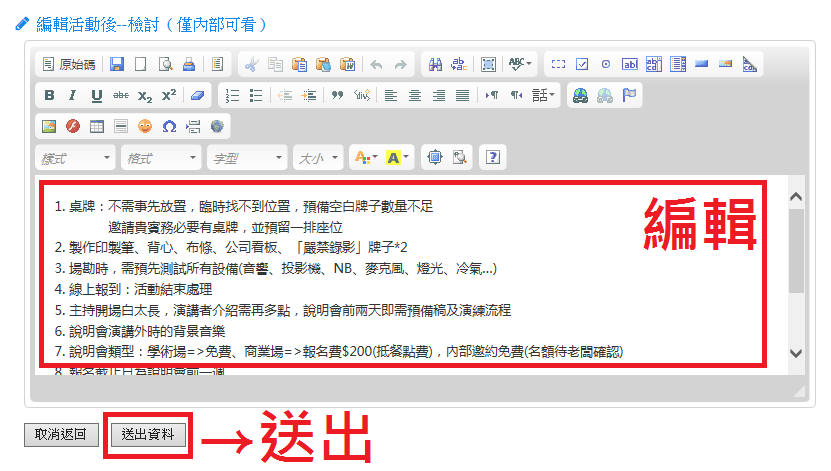Image resolution: width=831 pixels, height=471 pixels.
Task: Click the 送出資料 submit button
Action: [148, 434]
